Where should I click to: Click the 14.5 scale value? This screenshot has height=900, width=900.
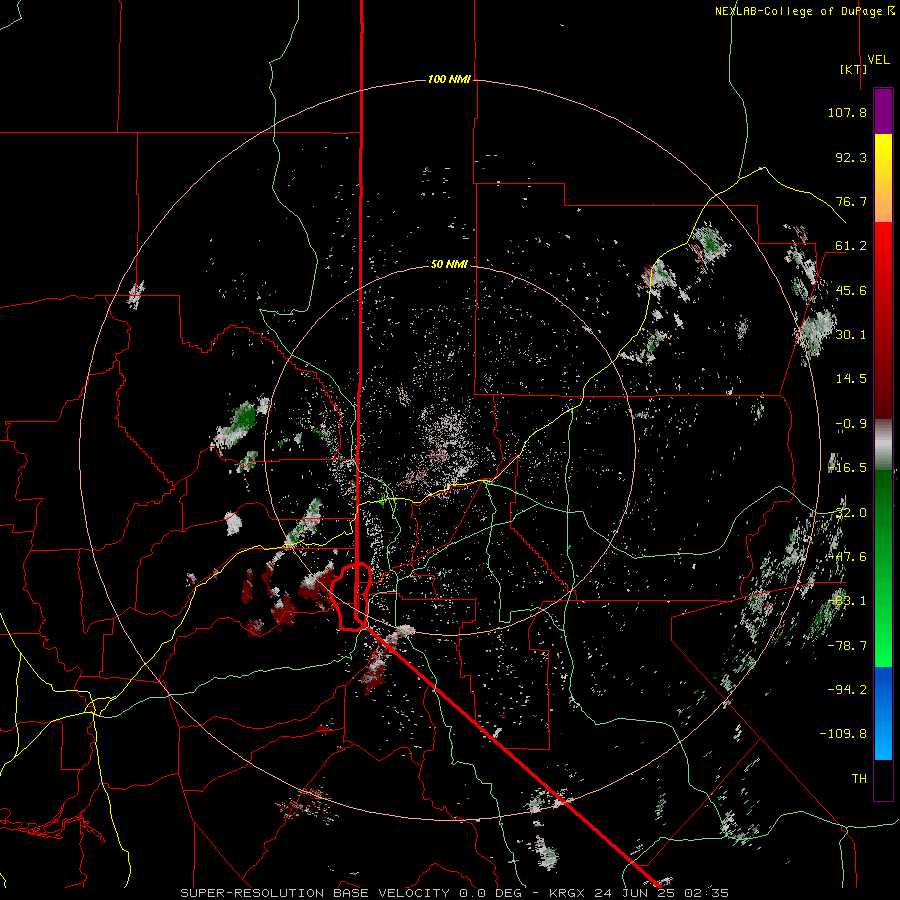click(x=851, y=378)
